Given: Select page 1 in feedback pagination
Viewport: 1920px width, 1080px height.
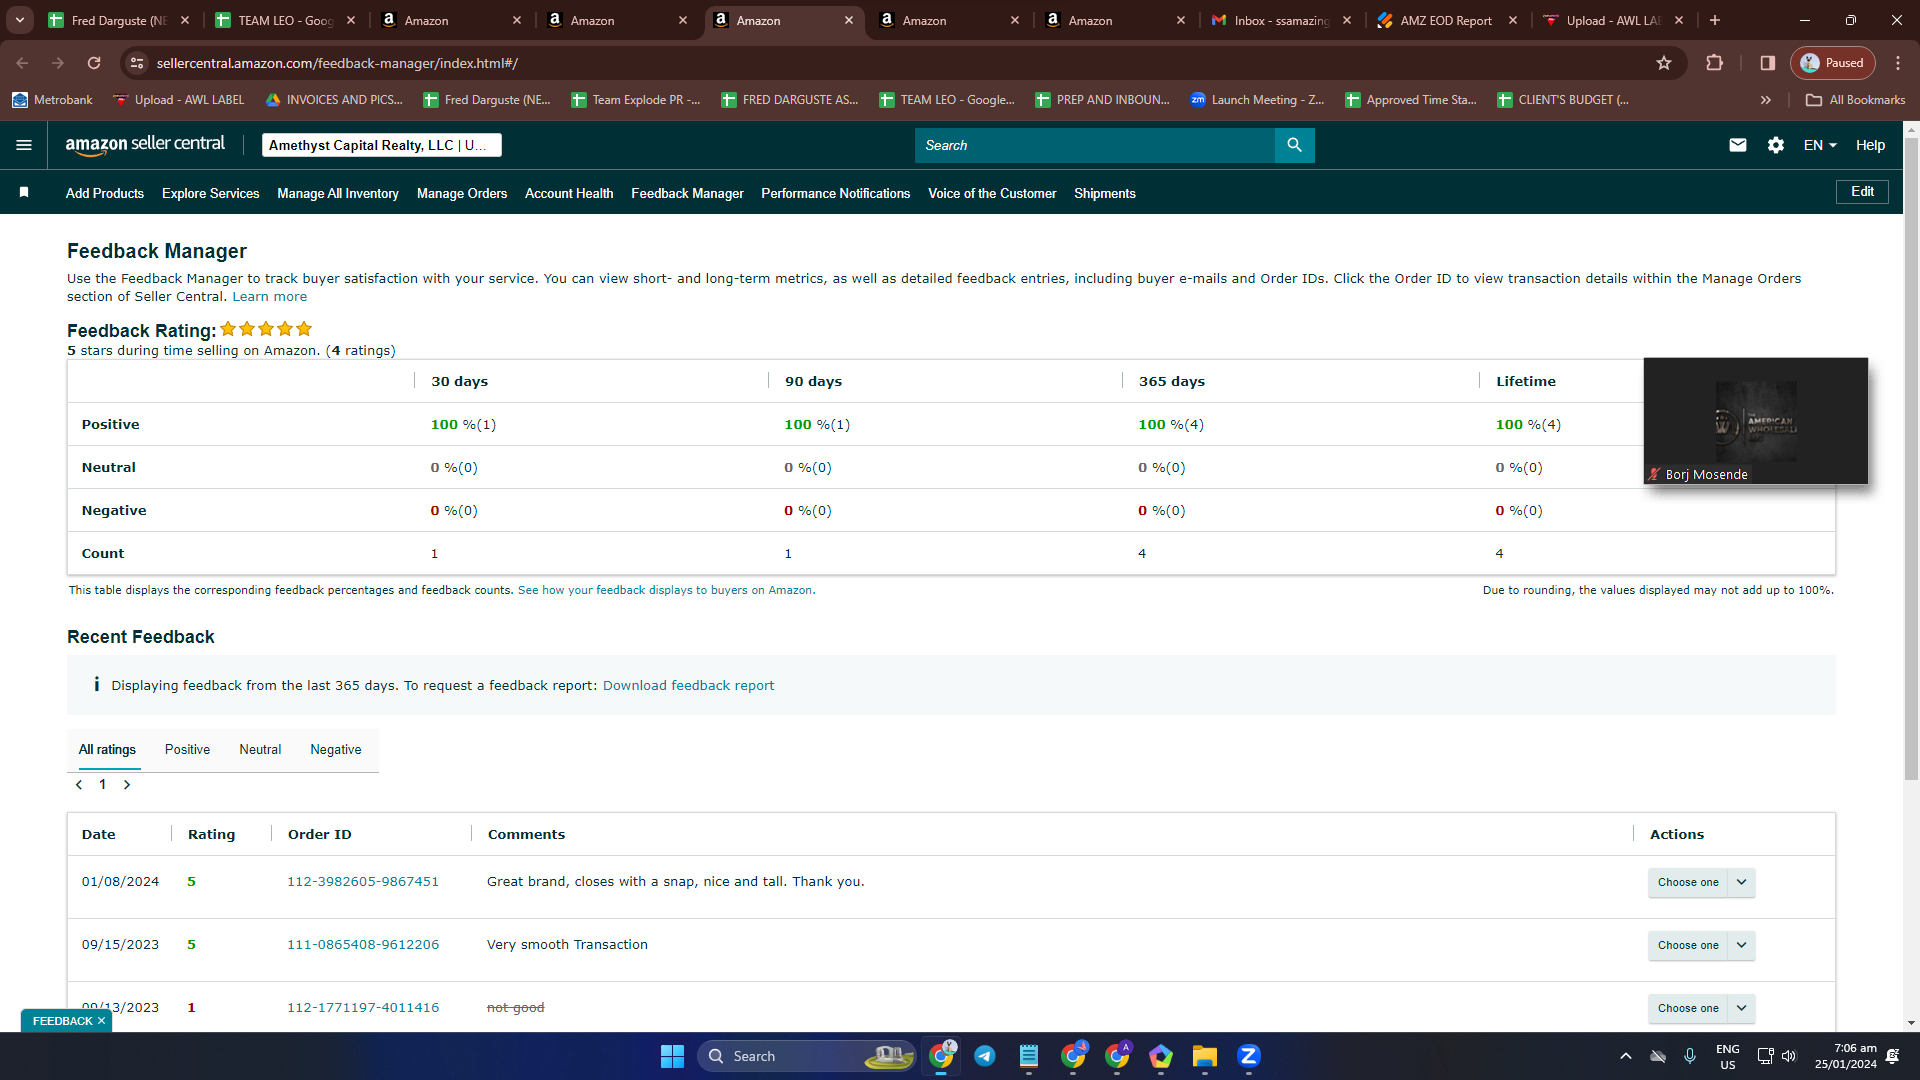Looking at the screenshot, I should coord(102,785).
